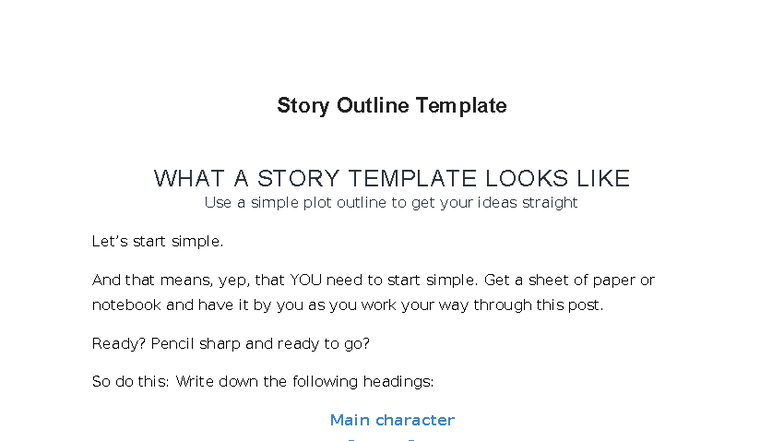Click the word "paper" in the second paragraph
Viewport: 784px width, 441px height.
click(x=609, y=281)
